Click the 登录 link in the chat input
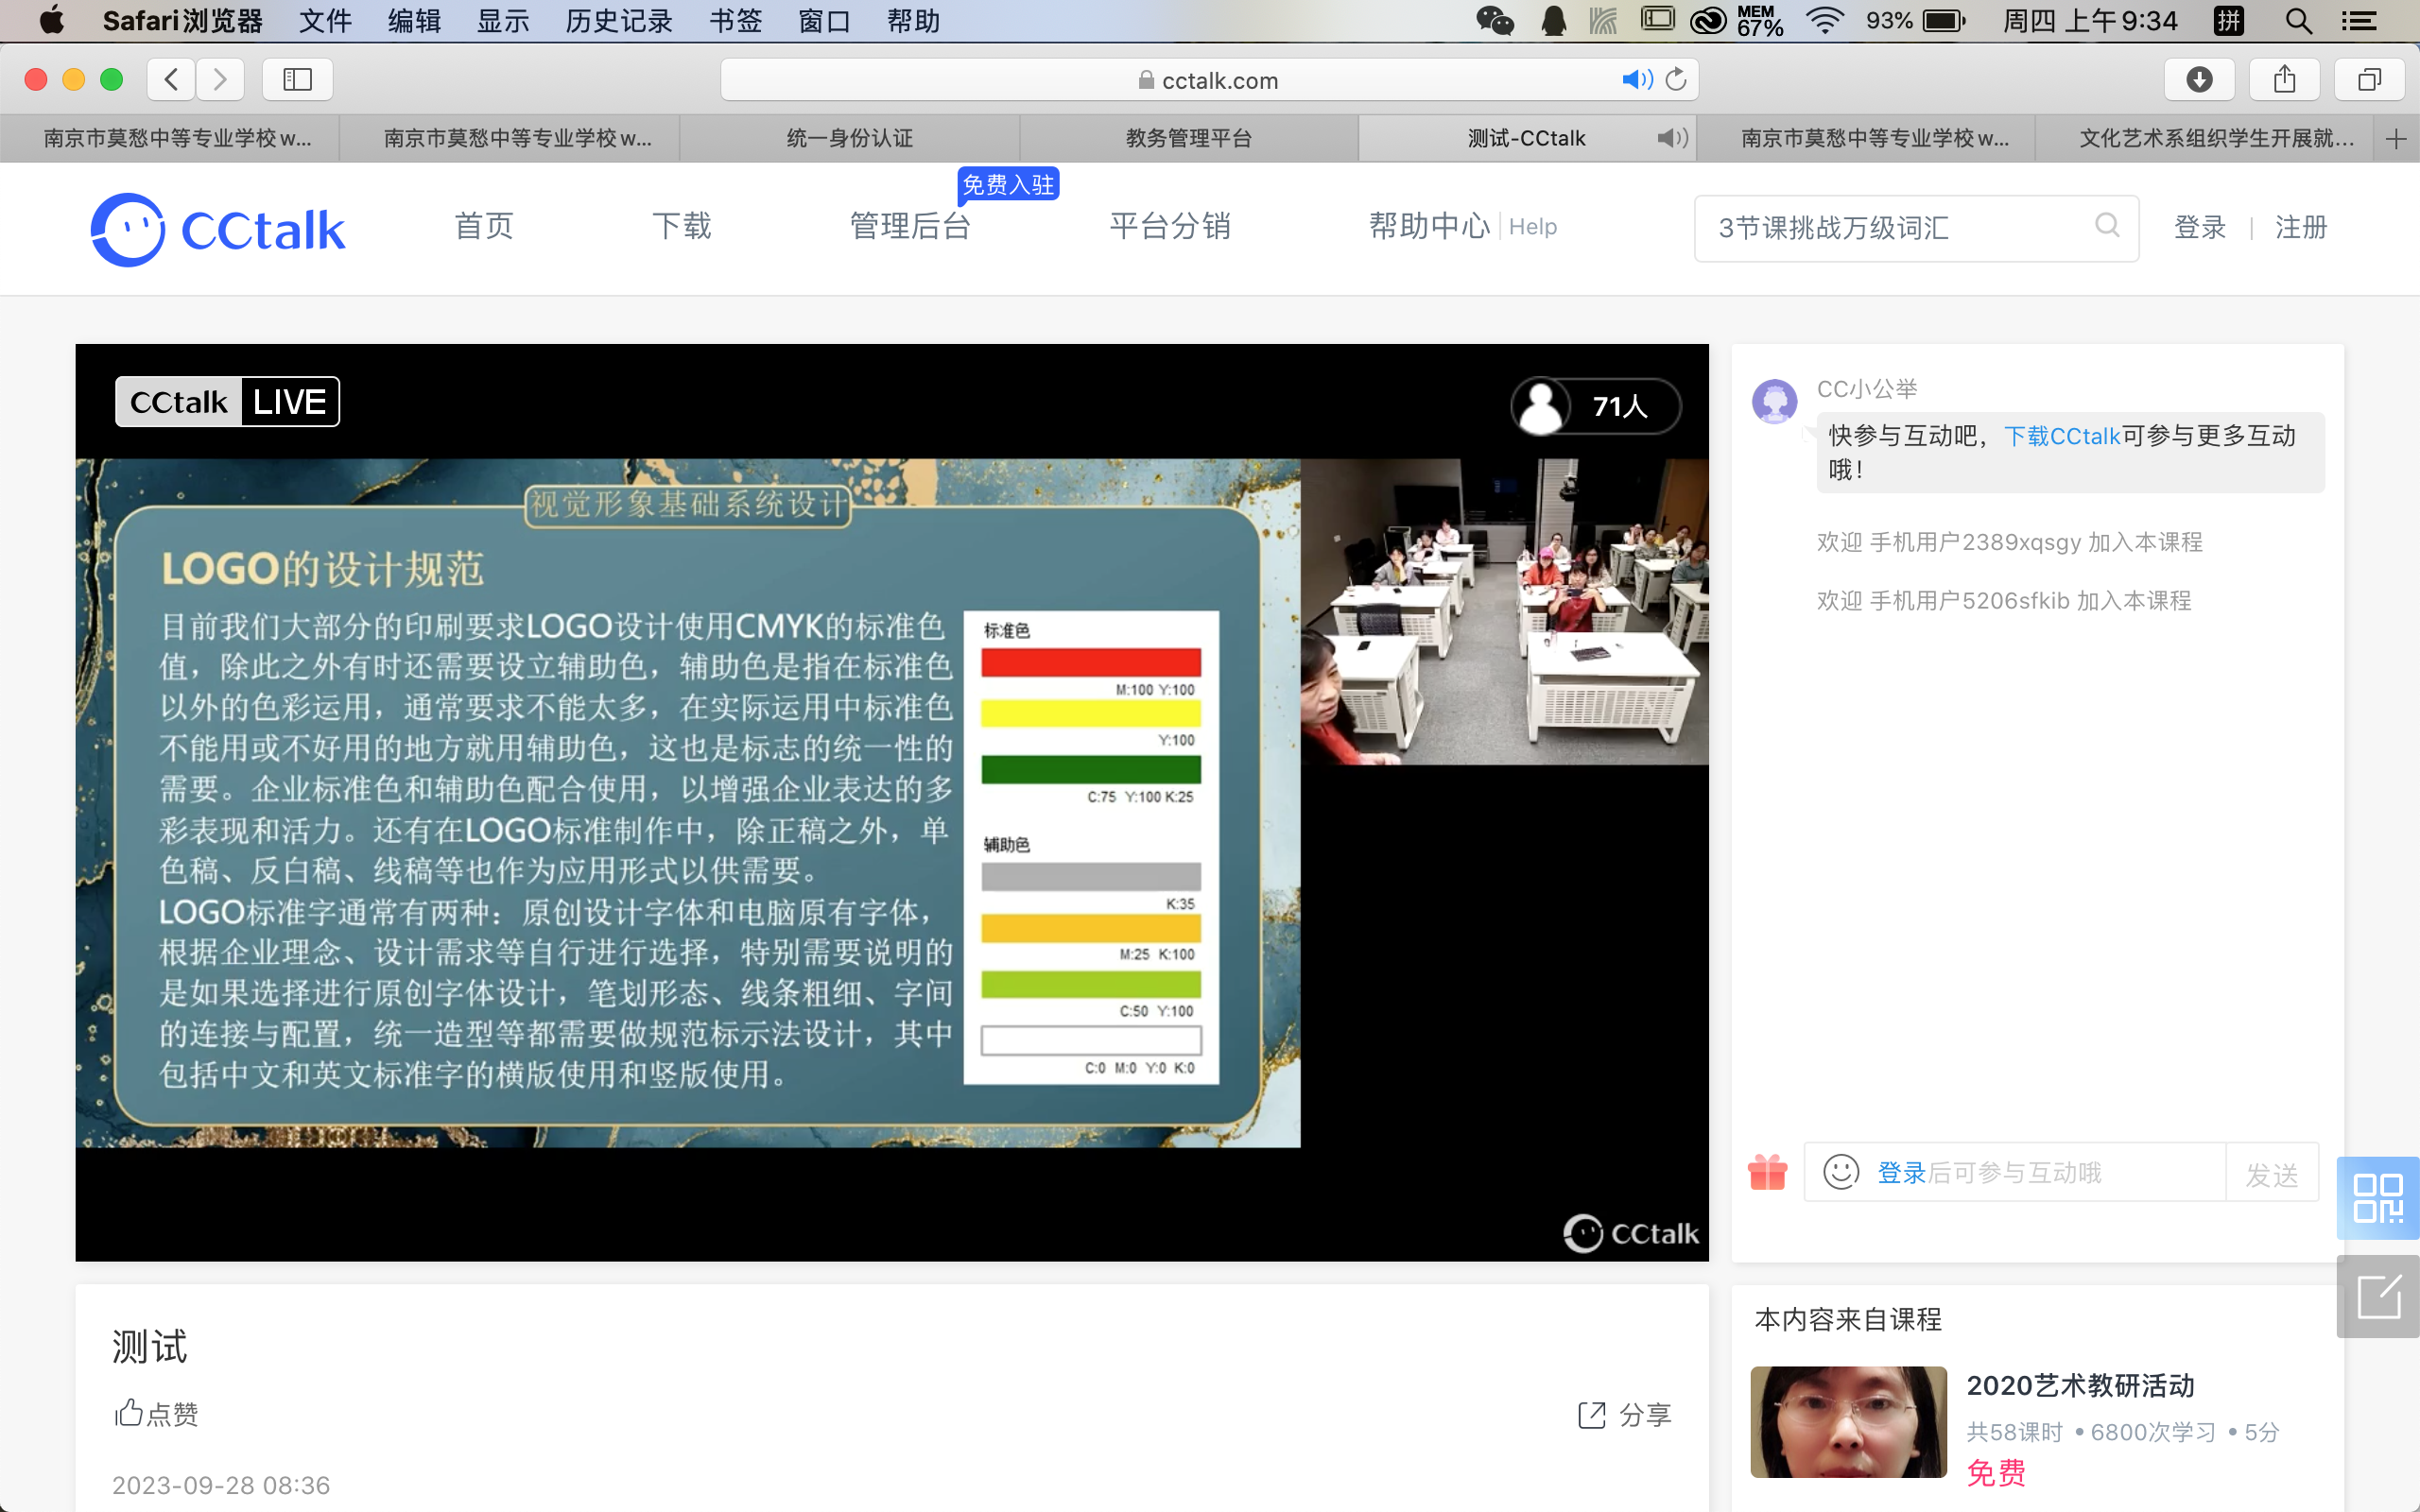Viewport: 2420px width, 1512px height. coord(1902,1172)
